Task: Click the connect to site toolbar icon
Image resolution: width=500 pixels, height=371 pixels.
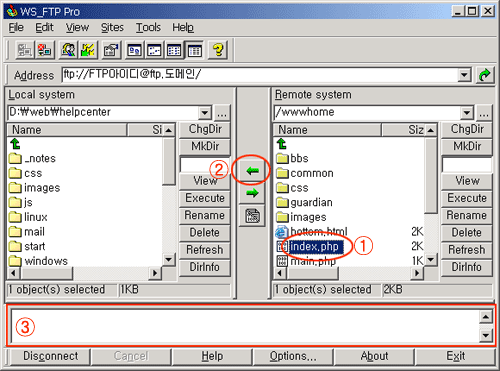Action: pos(24,50)
